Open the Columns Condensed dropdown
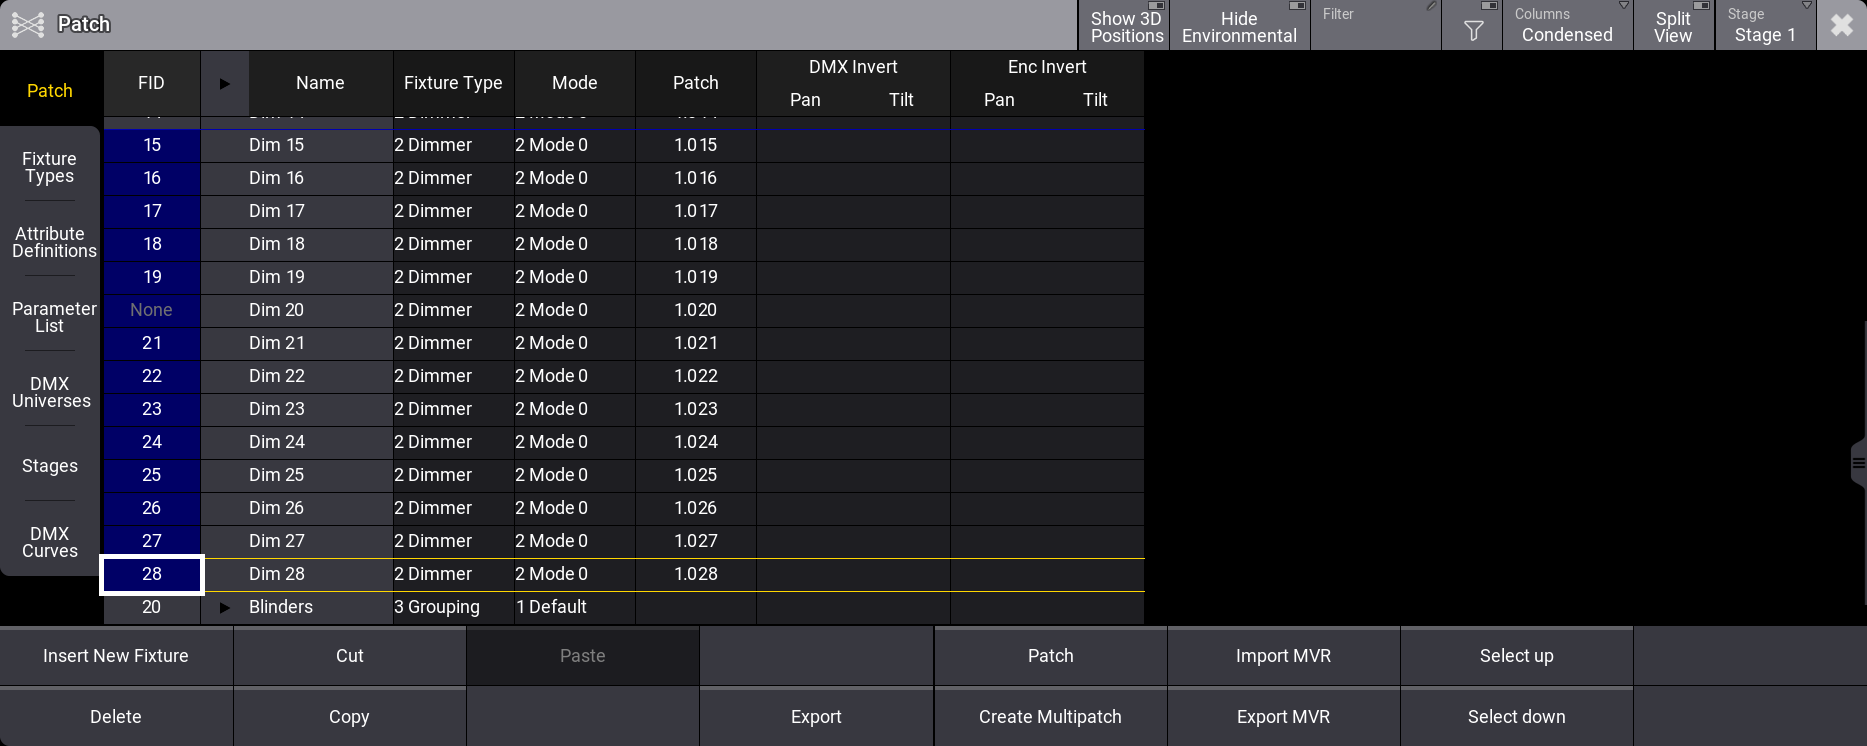Viewport: 1867px width, 746px height. pos(1567,26)
